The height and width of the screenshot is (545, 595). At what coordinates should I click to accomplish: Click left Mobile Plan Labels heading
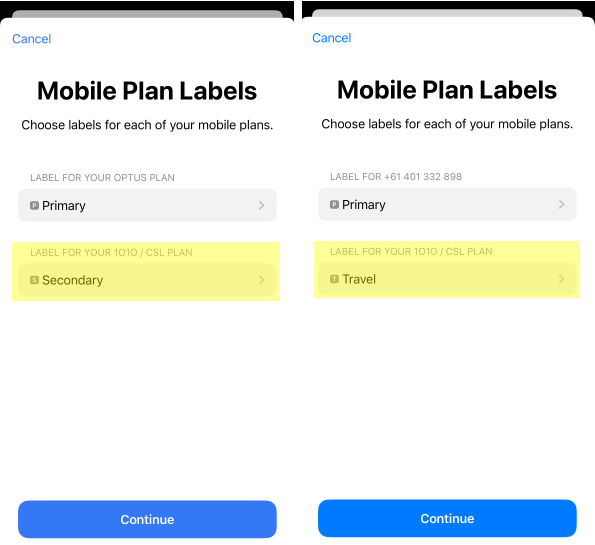click(x=147, y=91)
